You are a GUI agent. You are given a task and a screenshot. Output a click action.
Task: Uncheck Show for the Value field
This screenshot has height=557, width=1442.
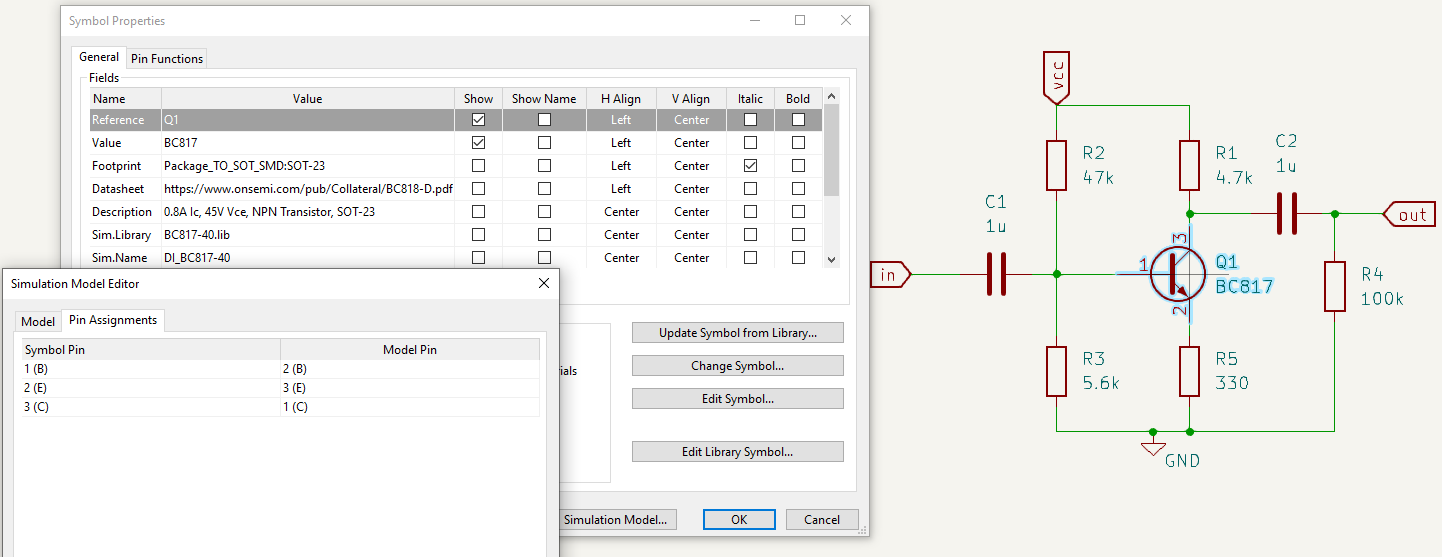(478, 143)
